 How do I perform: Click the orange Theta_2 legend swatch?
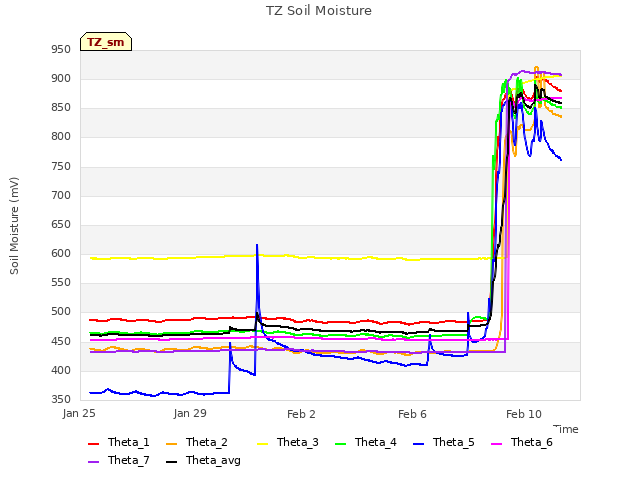coord(171,444)
